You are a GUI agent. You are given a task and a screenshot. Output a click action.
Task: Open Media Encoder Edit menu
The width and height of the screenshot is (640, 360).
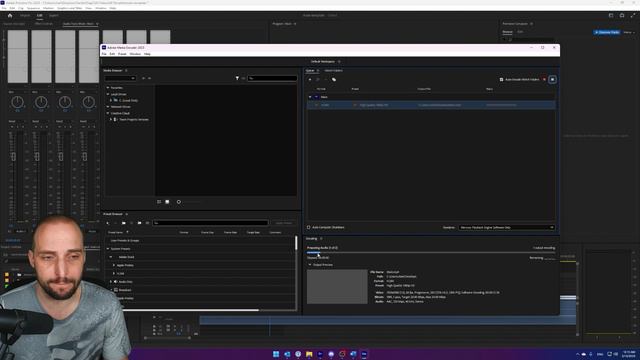point(112,54)
